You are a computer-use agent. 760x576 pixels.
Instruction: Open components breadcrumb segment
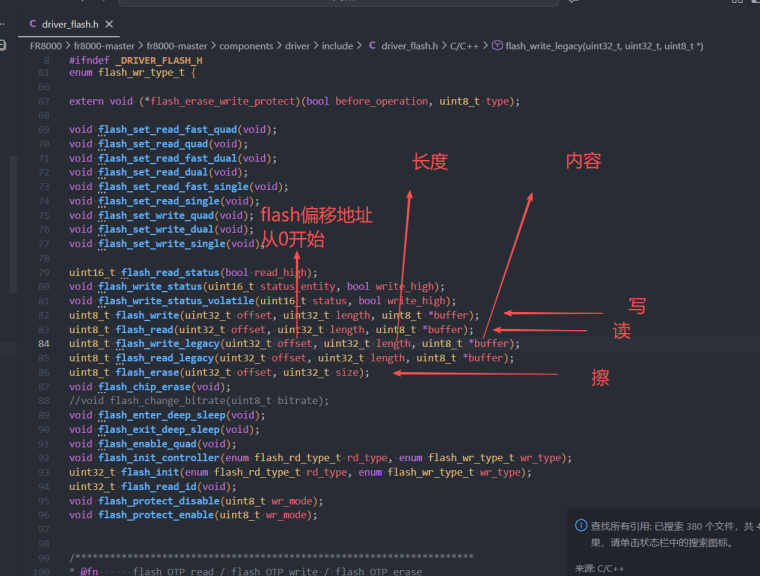pyautogui.click(x=246, y=46)
